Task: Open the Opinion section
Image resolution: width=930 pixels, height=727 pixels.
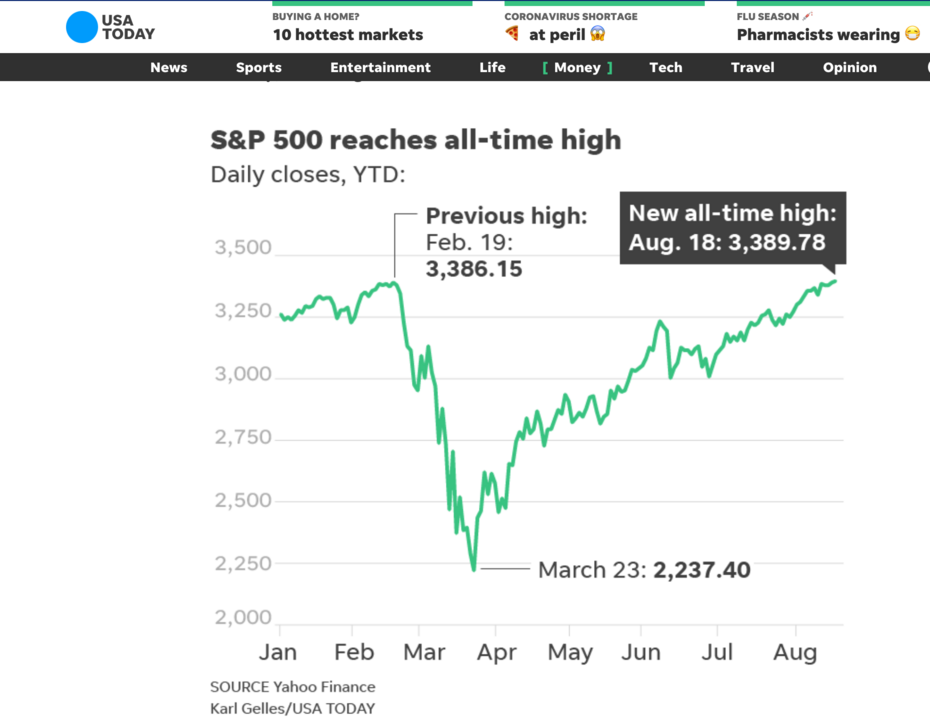Action: click(849, 67)
